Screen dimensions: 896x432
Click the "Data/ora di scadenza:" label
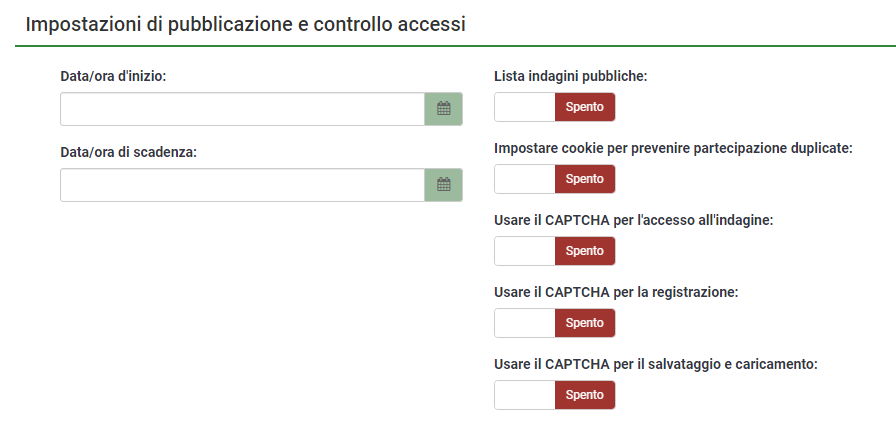click(x=128, y=152)
